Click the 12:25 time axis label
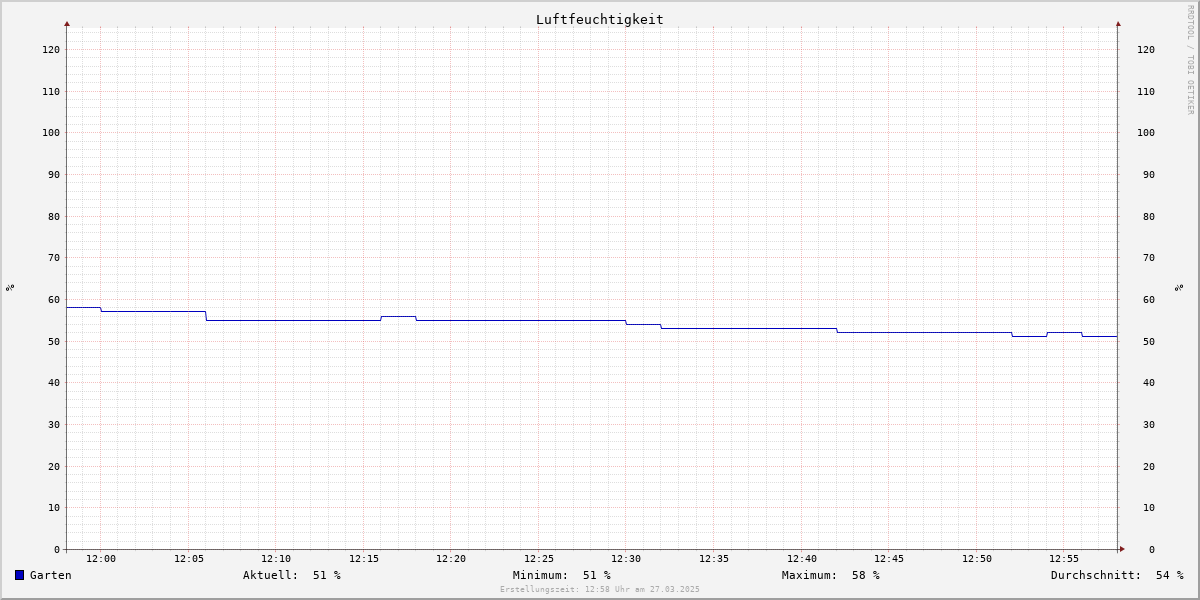Viewport: 1200px width, 600px height. tap(539, 559)
